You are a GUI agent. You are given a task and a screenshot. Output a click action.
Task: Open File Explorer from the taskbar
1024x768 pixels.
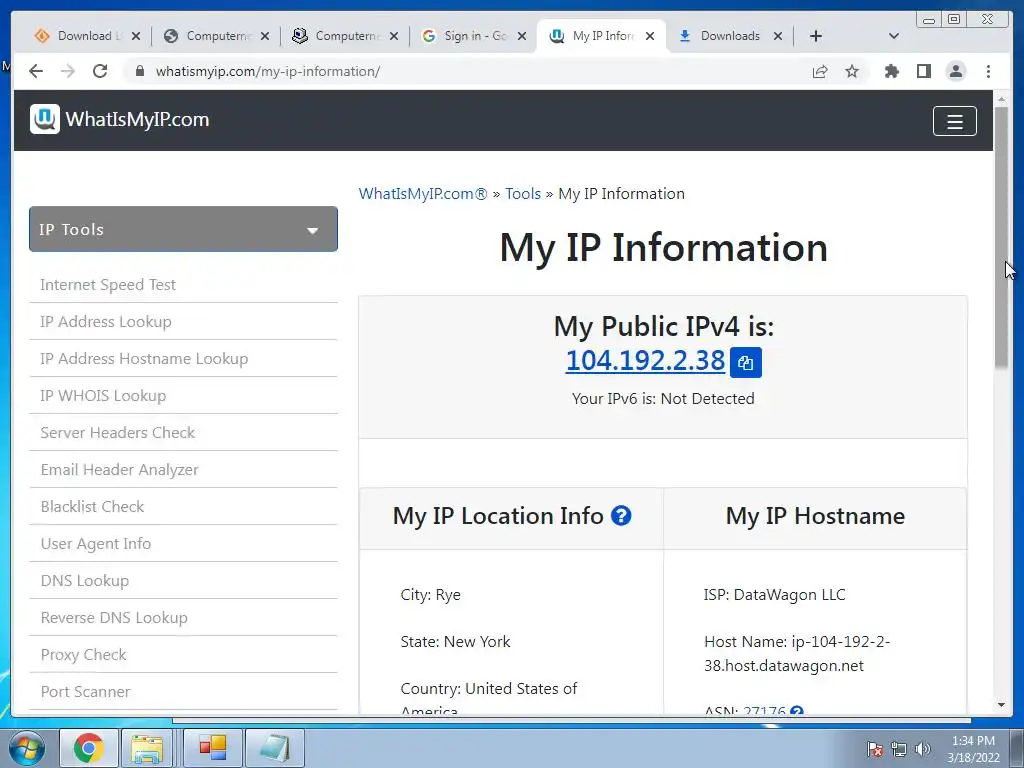click(x=148, y=748)
